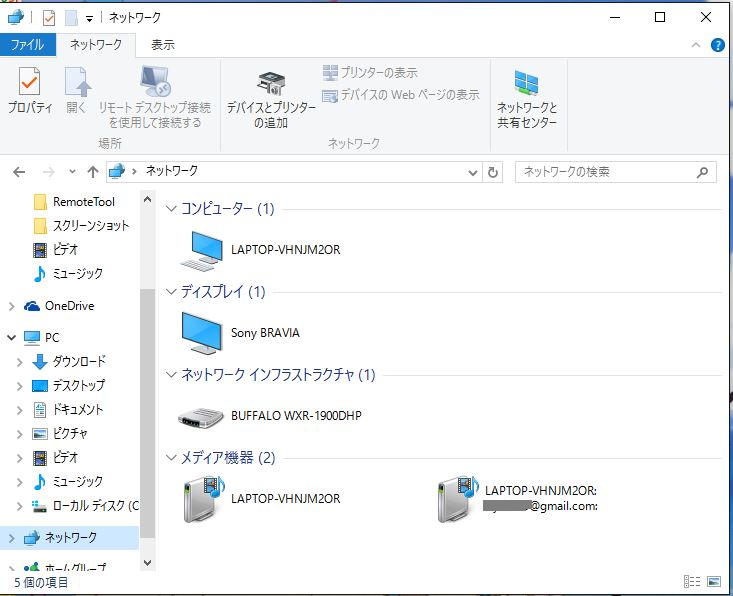Collapse the ディスプレイ (1) group
This screenshot has height=596, width=733.
click(171, 292)
